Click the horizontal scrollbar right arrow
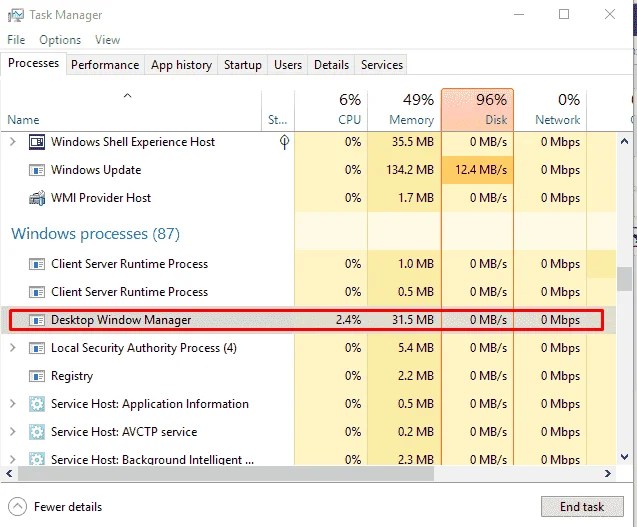The image size is (637, 527). (x=608, y=473)
